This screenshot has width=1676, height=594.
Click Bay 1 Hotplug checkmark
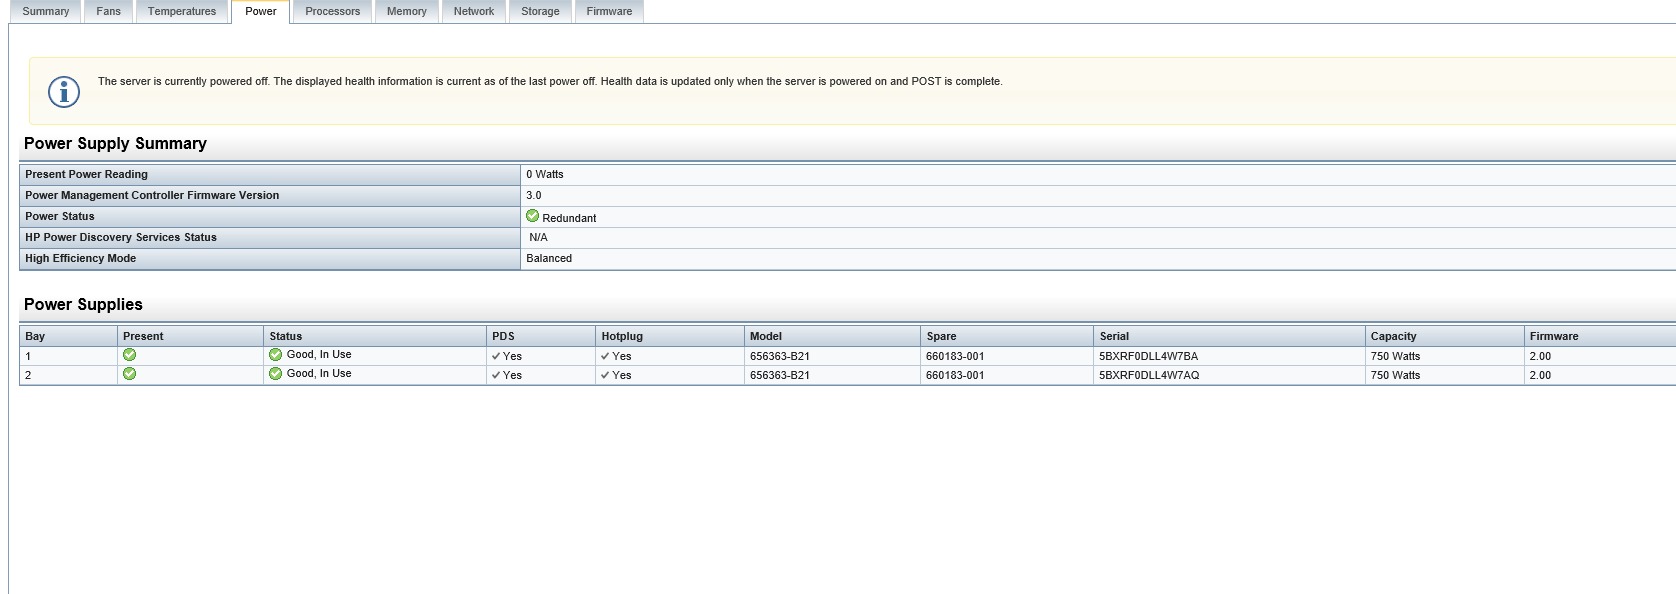coord(605,356)
